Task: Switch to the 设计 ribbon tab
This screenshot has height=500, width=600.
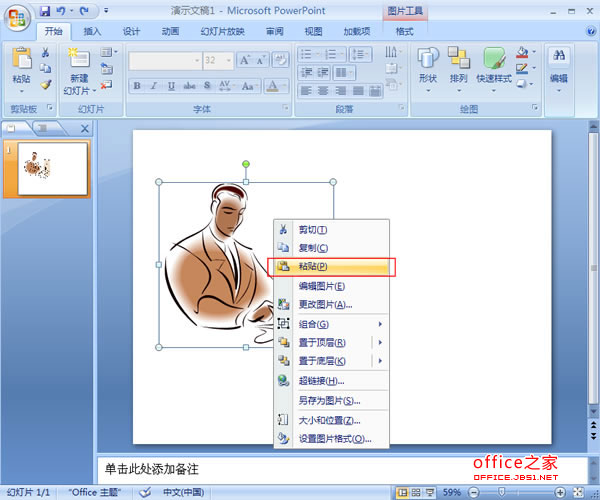Action: tap(131, 31)
